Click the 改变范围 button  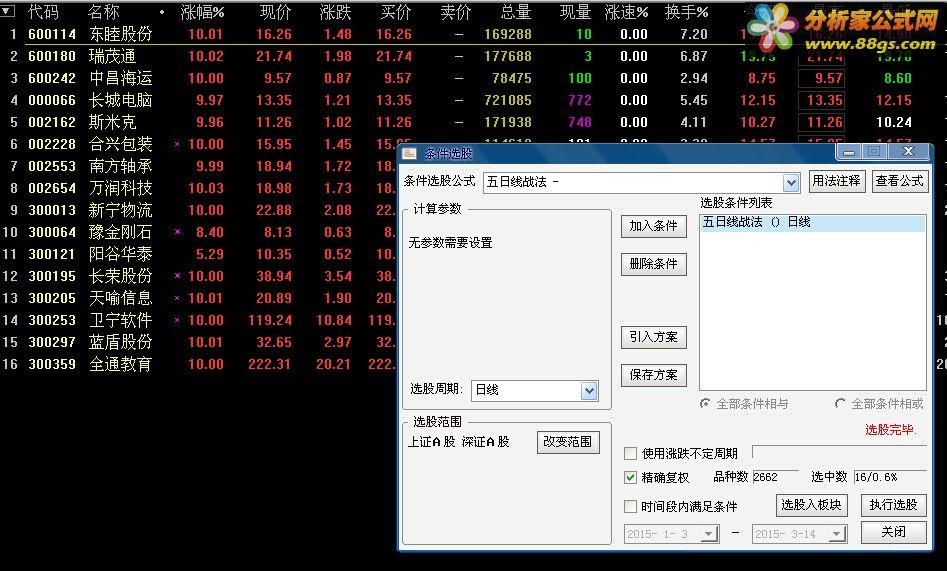[568, 442]
